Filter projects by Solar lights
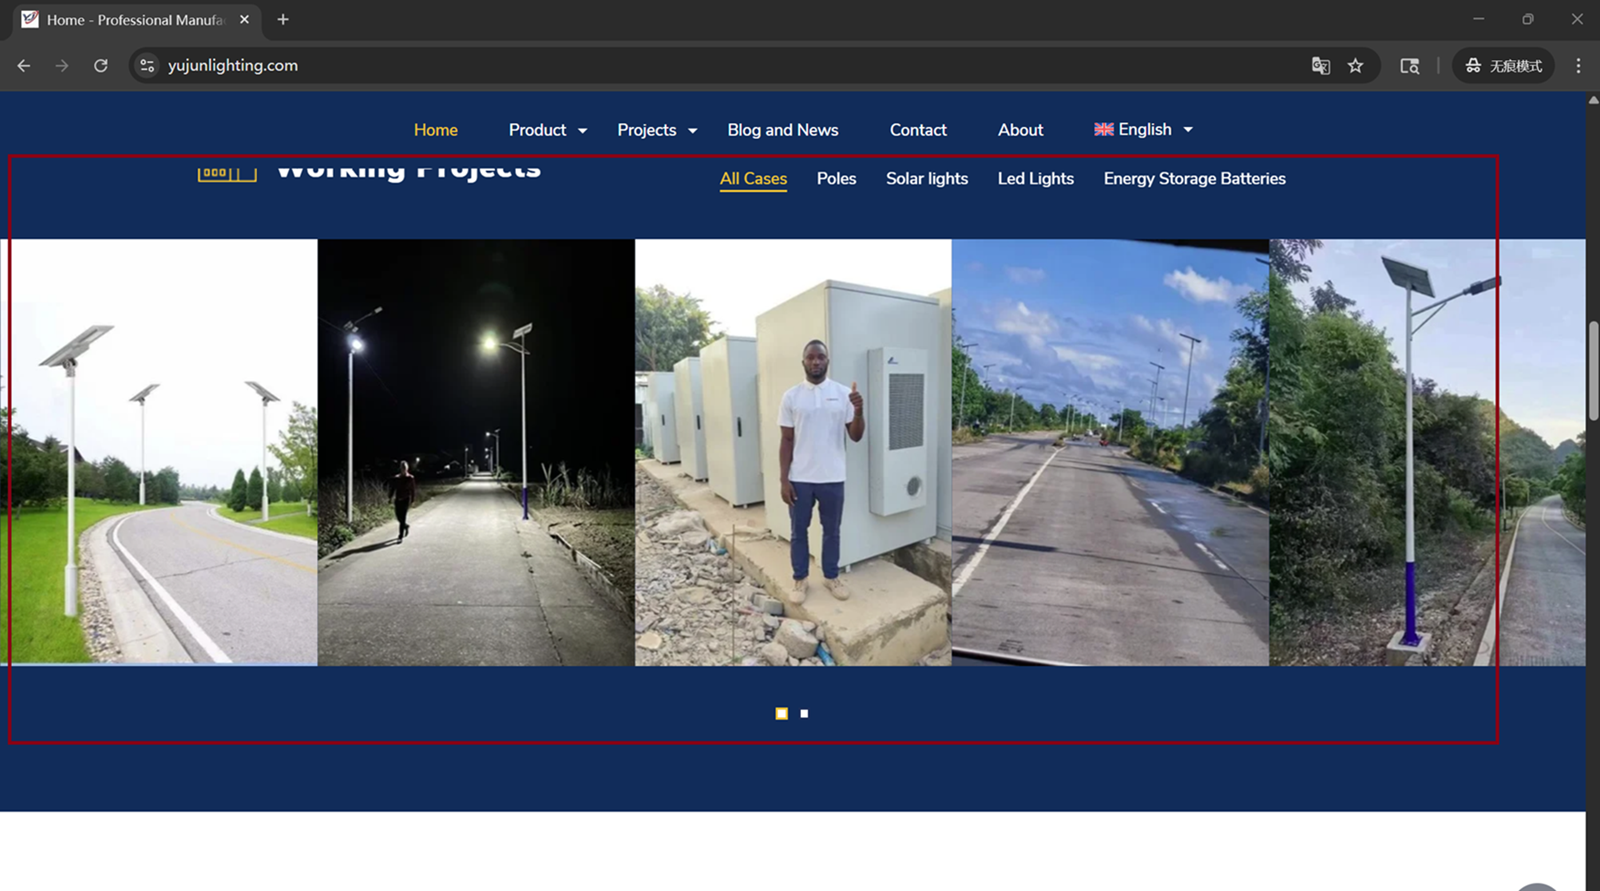1600x891 pixels. [x=926, y=179]
